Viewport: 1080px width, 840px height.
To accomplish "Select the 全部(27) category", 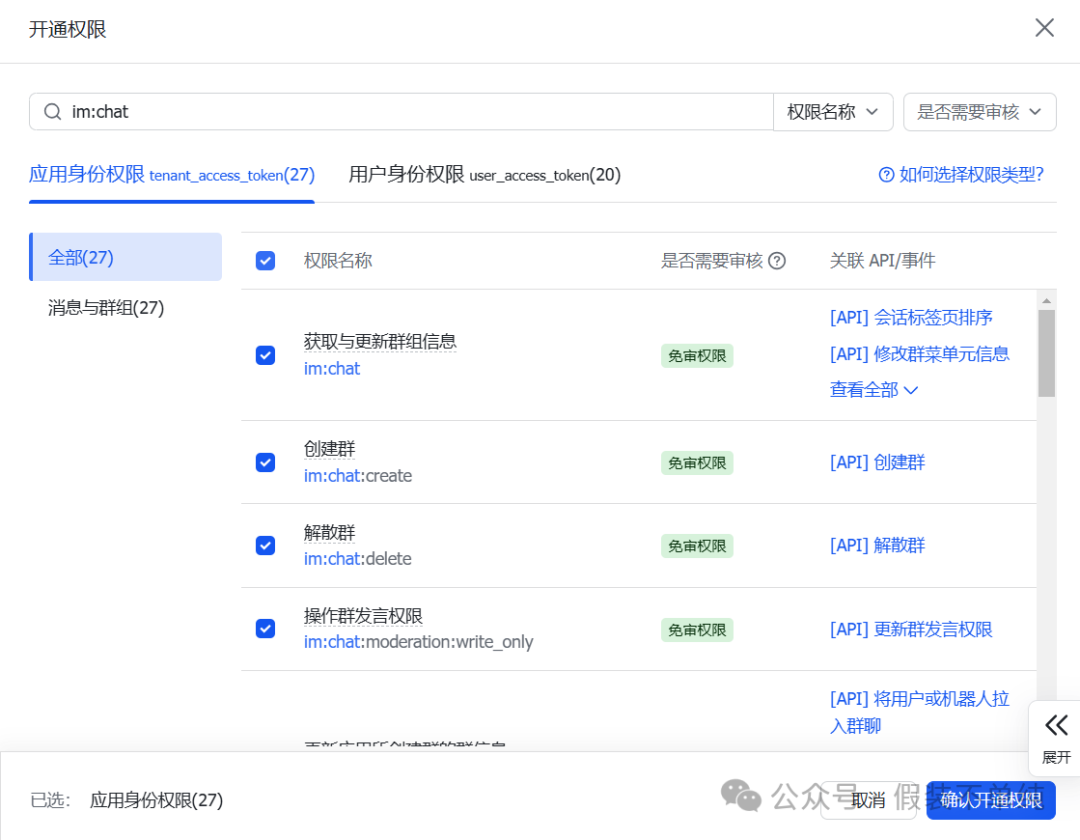I will click(125, 257).
